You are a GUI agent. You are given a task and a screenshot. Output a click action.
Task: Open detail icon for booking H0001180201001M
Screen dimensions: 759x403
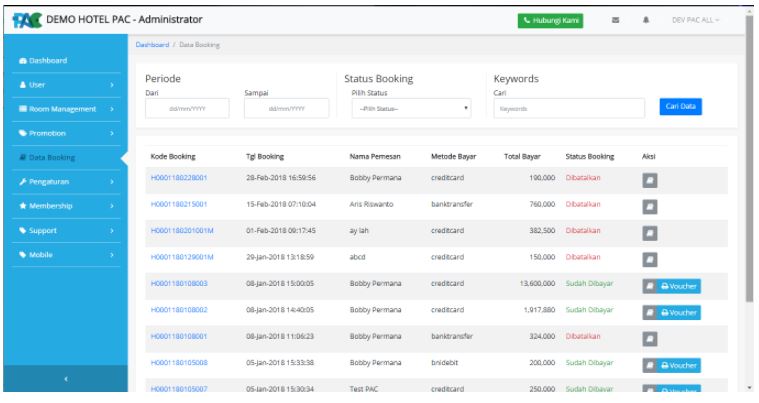[650, 233]
